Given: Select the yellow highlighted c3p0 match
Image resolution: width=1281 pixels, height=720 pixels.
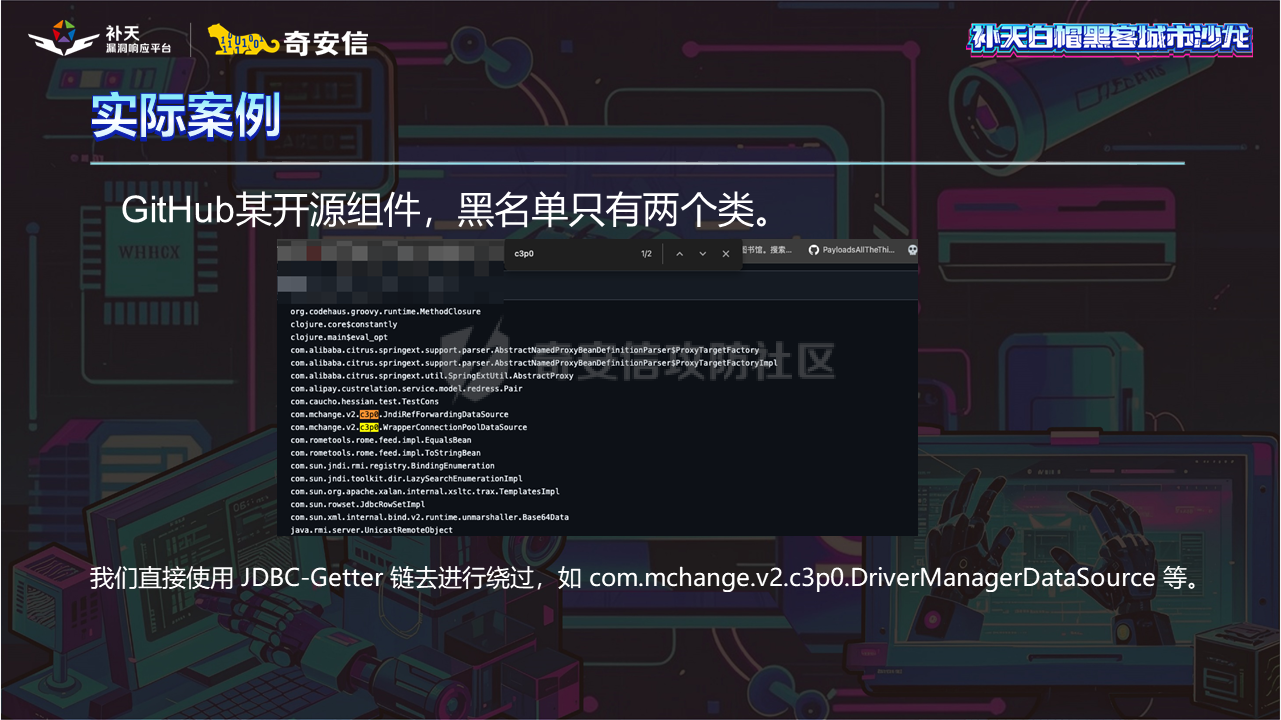Looking at the screenshot, I should [369, 427].
